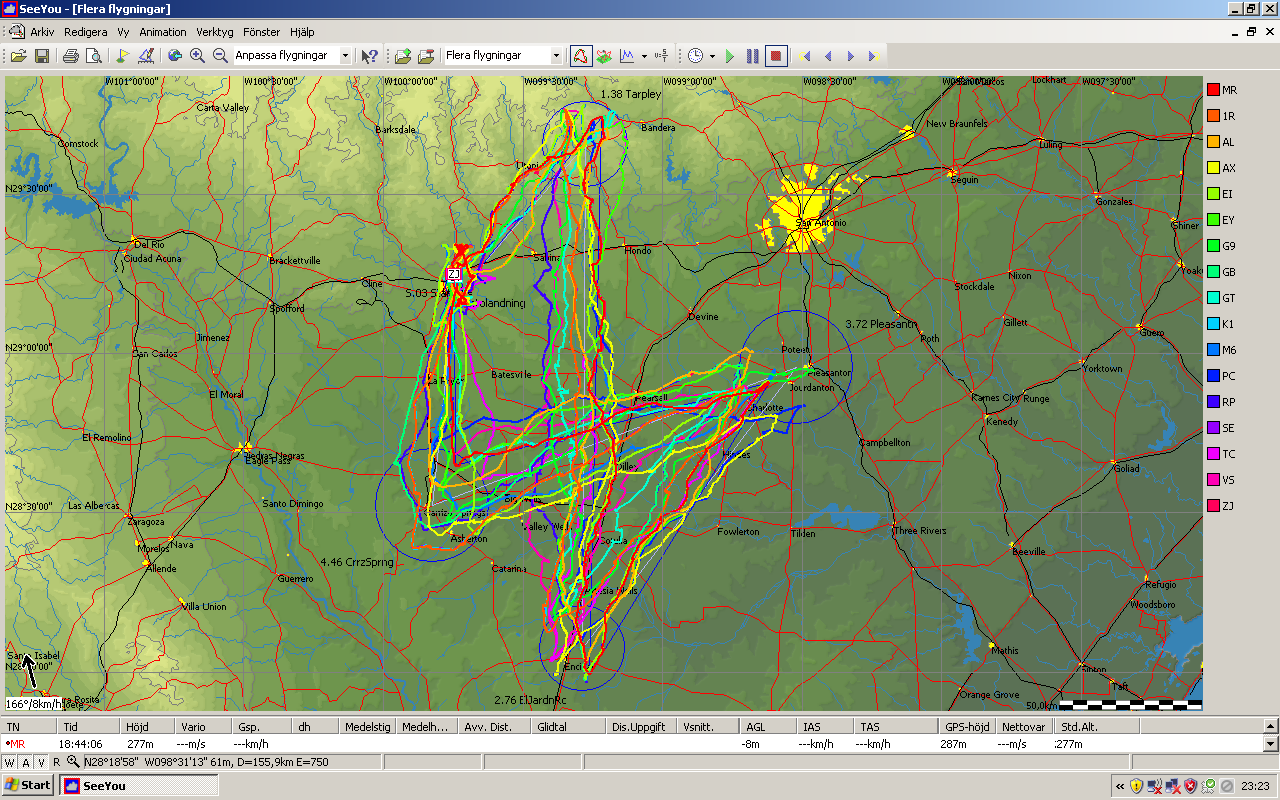Open the Hjälp menu
1280x800 pixels.
click(x=301, y=32)
